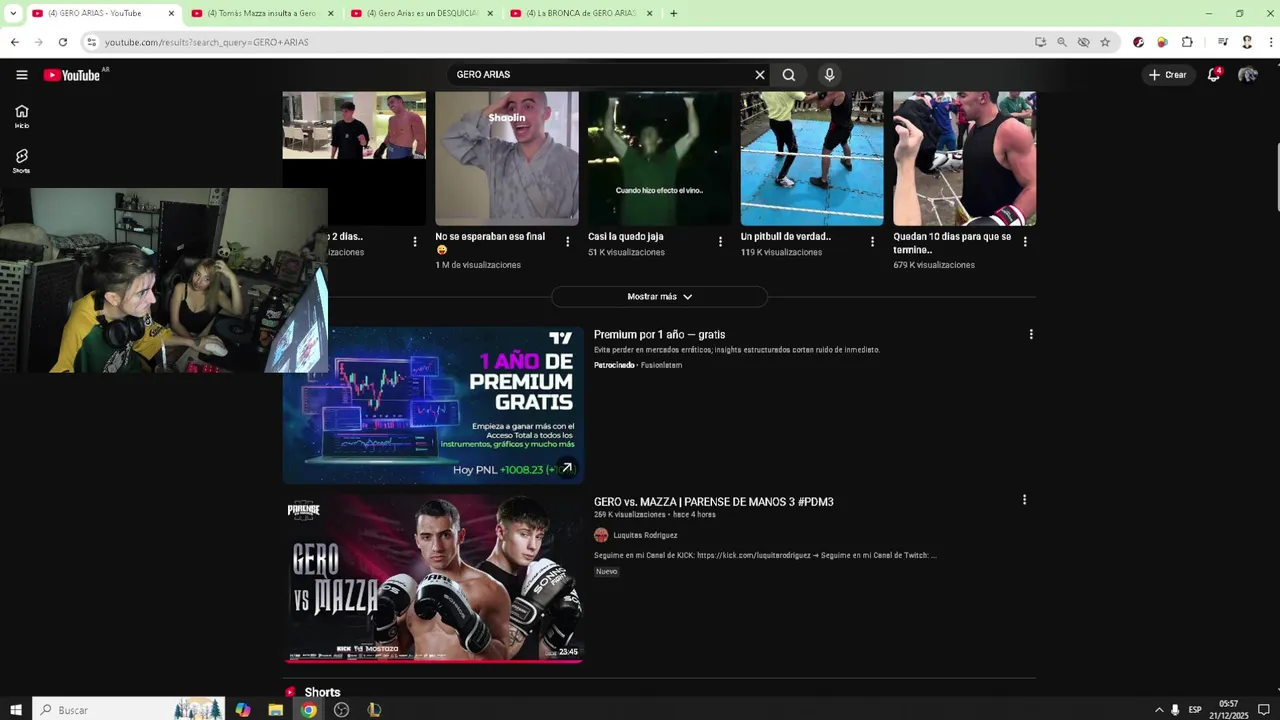This screenshot has height=720, width=1280.
Task: Switch to 'La BRONCA de GERO ARIAS' tab
Action: click(x=580, y=13)
